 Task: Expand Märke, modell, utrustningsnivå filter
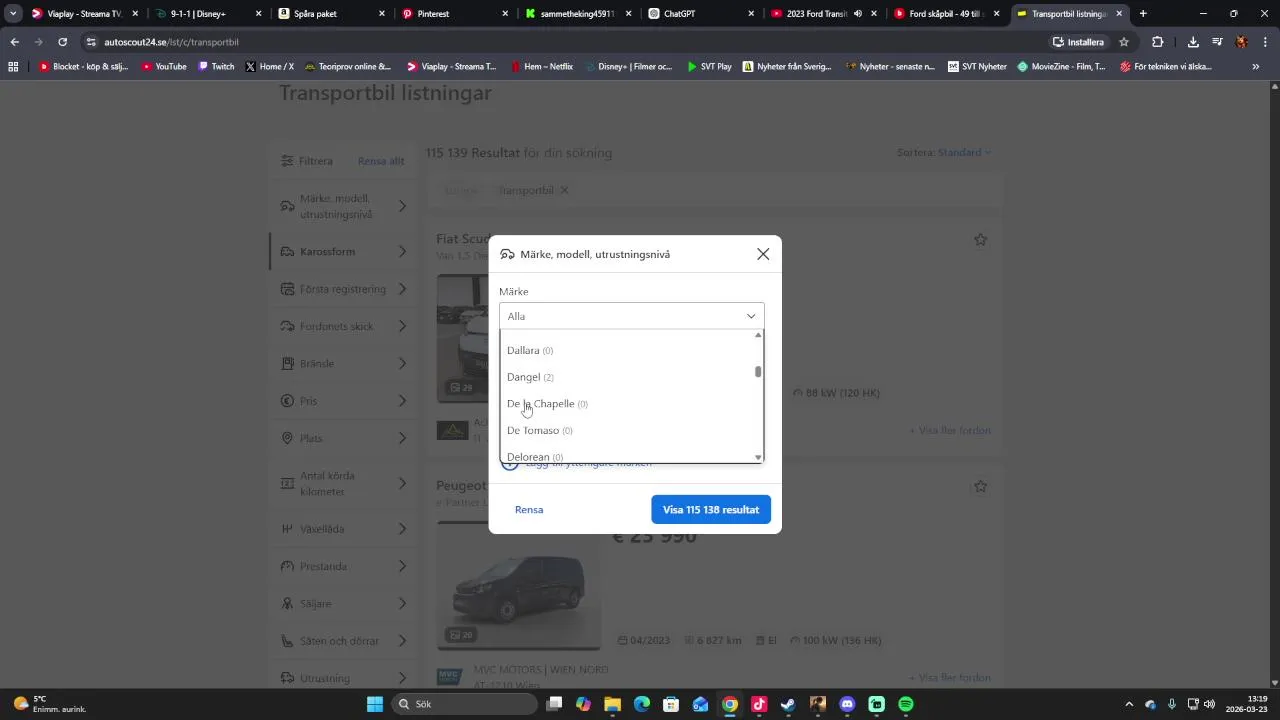coord(343,207)
